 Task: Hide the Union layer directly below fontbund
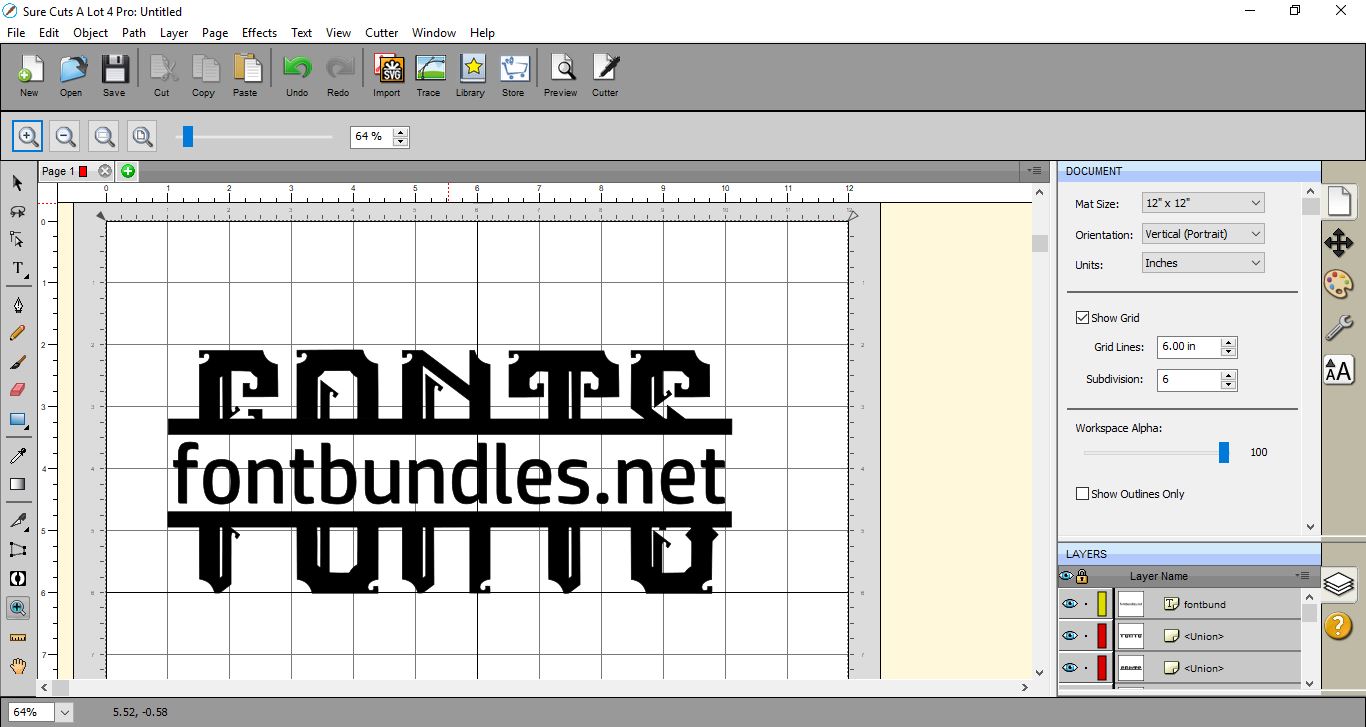(1070, 636)
